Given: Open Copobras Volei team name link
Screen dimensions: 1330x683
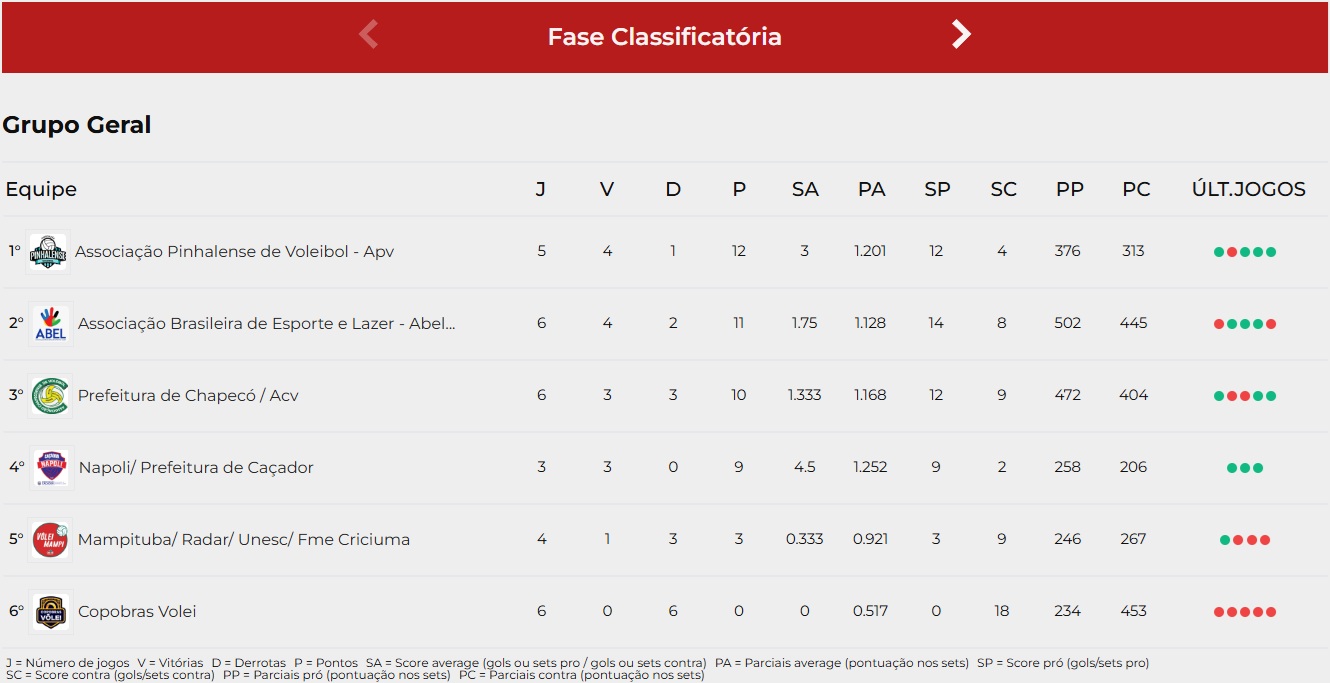Looking at the screenshot, I should (x=137, y=612).
